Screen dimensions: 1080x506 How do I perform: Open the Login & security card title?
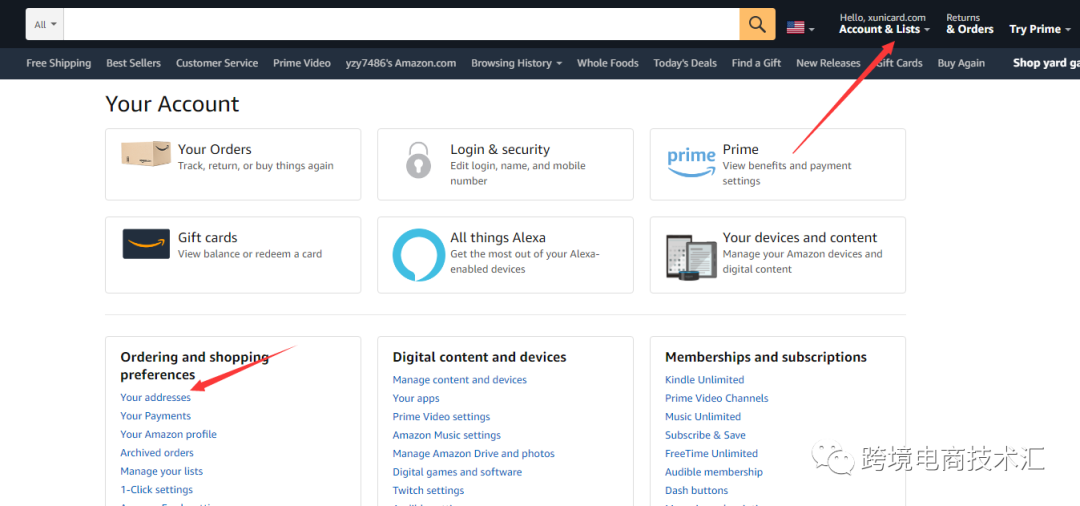tap(500, 149)
